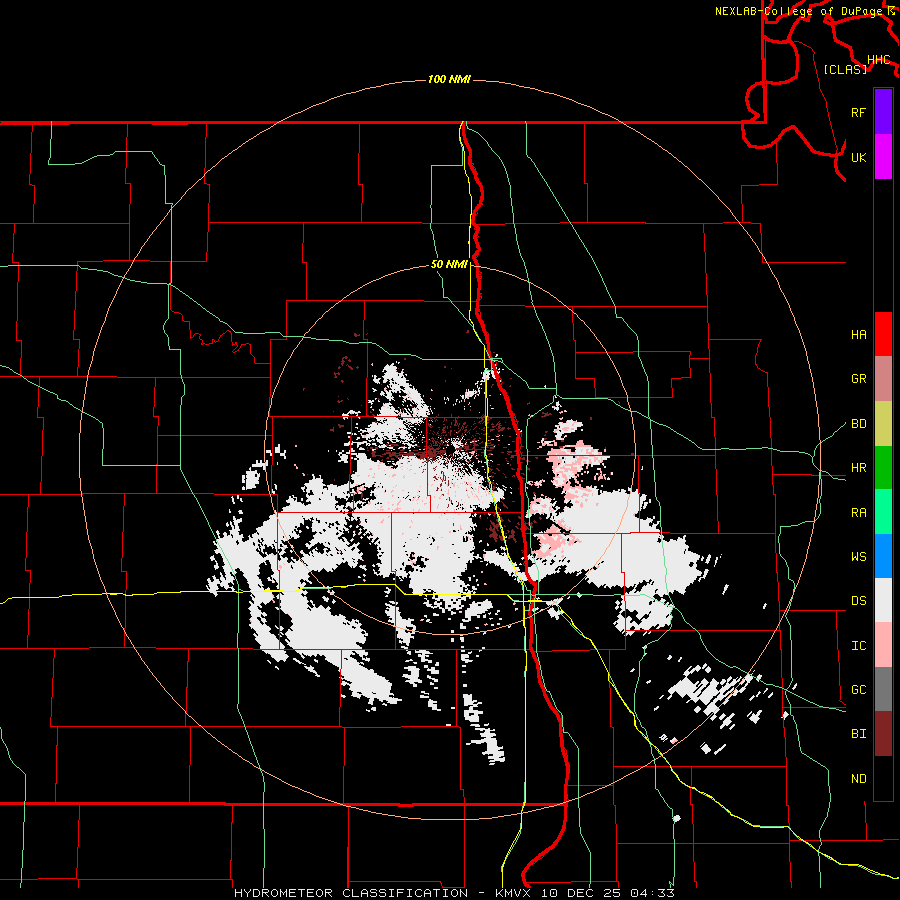This screenshot has height=900, width=900.
Task: Click the GR legend label
Action: (858, 379)
